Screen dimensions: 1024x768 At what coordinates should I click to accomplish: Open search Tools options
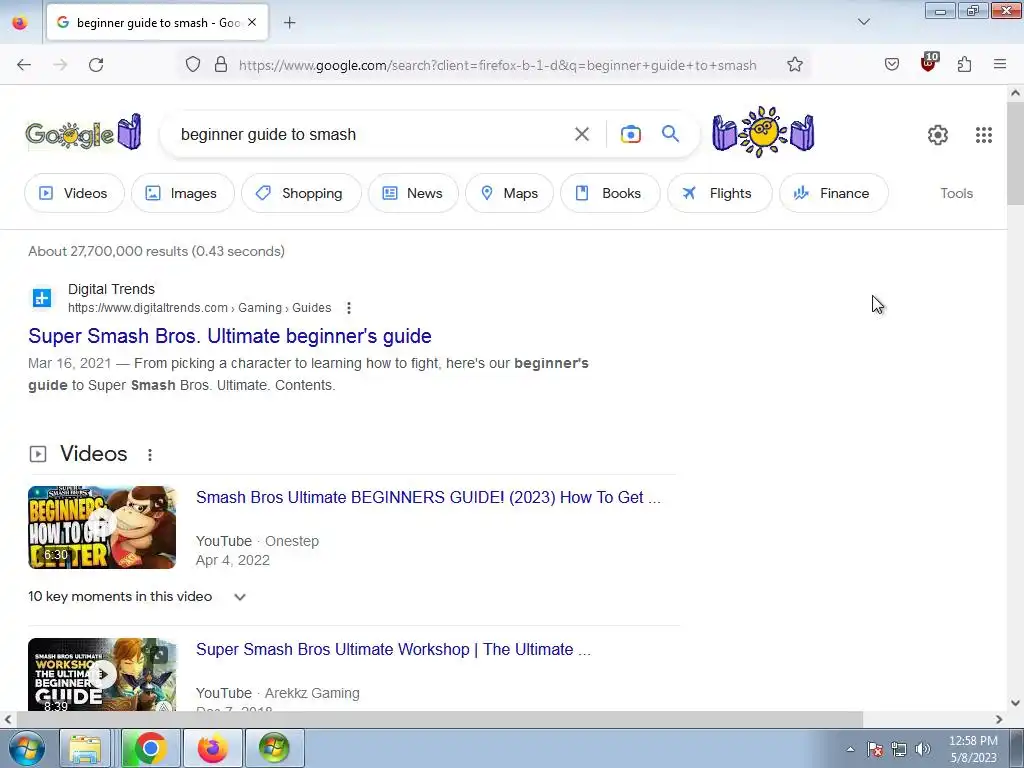tap(956, 193)
